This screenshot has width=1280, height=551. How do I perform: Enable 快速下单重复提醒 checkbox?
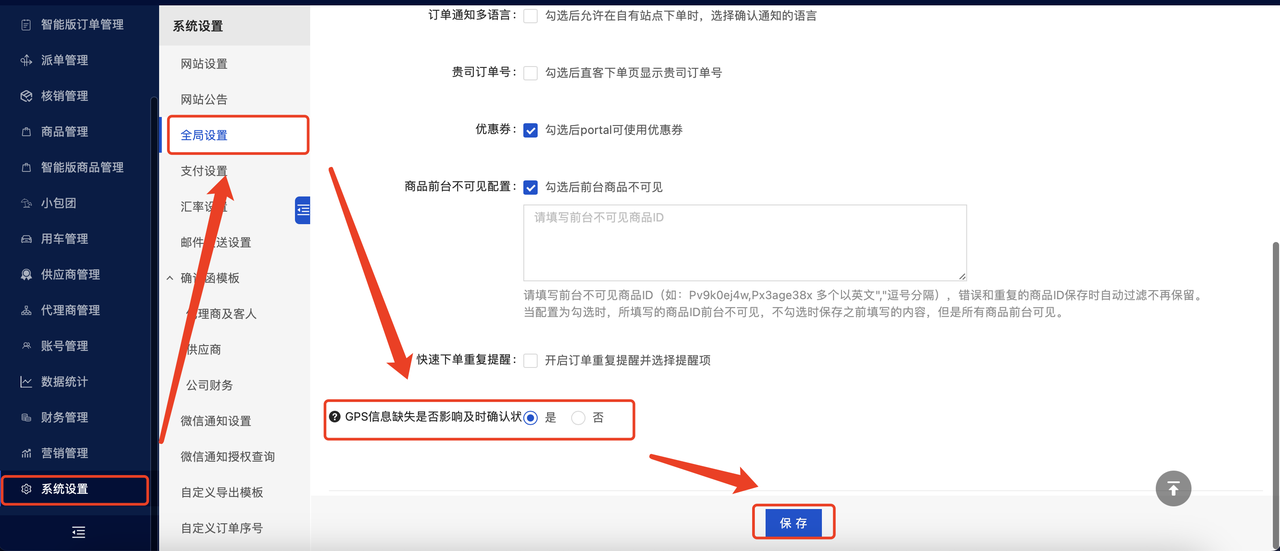[x=530, y=360]
